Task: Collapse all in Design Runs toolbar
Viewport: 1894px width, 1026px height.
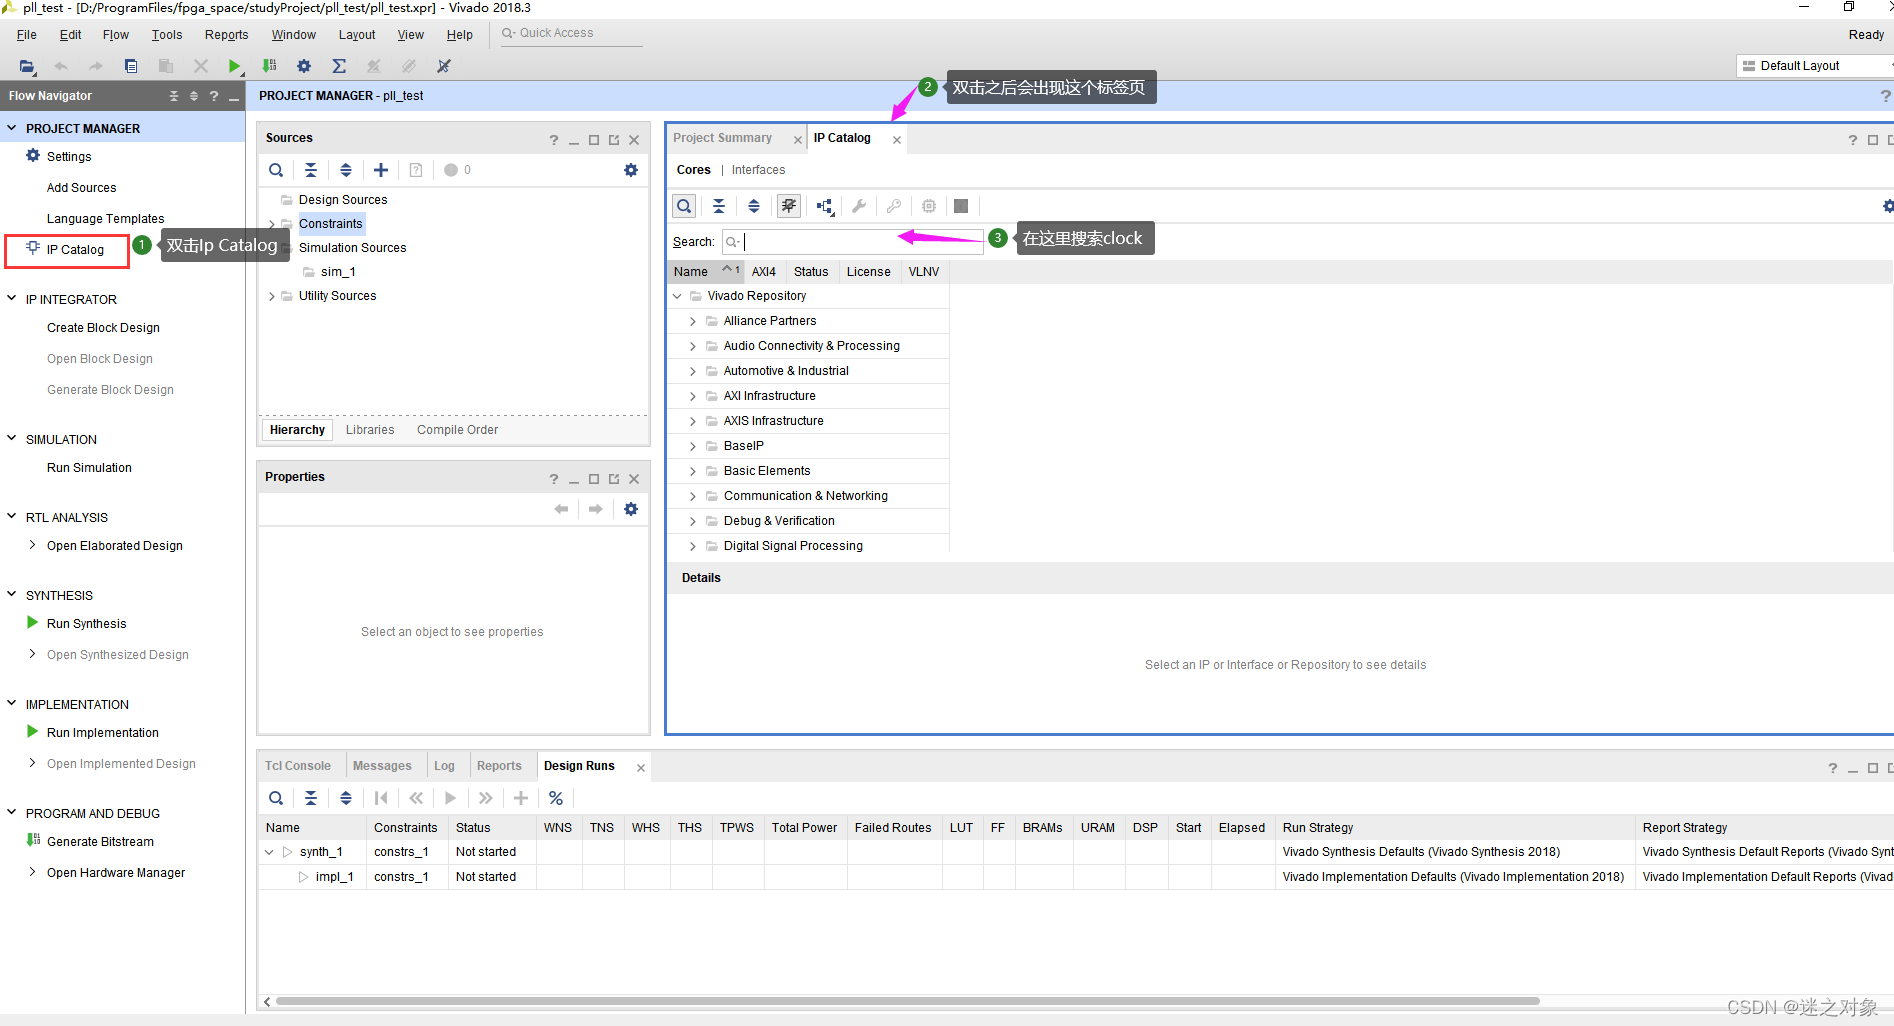Action: pyautogui.click(x=311, y=798)
